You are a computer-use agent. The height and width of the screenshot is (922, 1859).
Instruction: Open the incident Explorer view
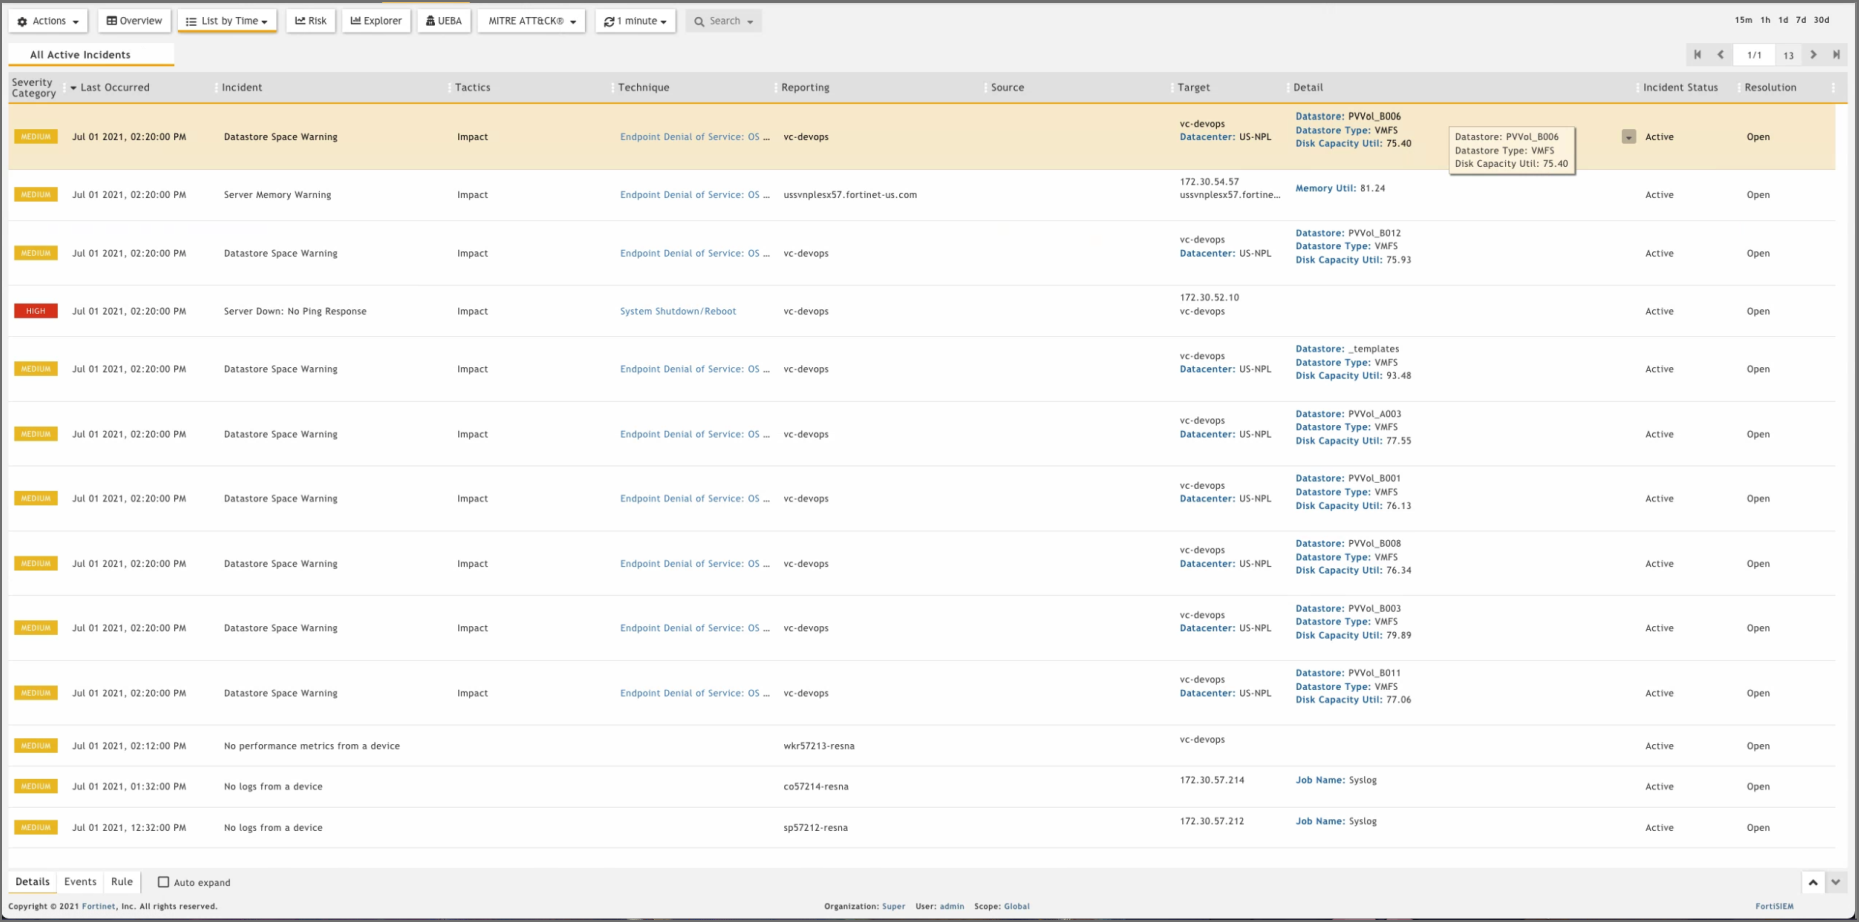coord(376,21)
